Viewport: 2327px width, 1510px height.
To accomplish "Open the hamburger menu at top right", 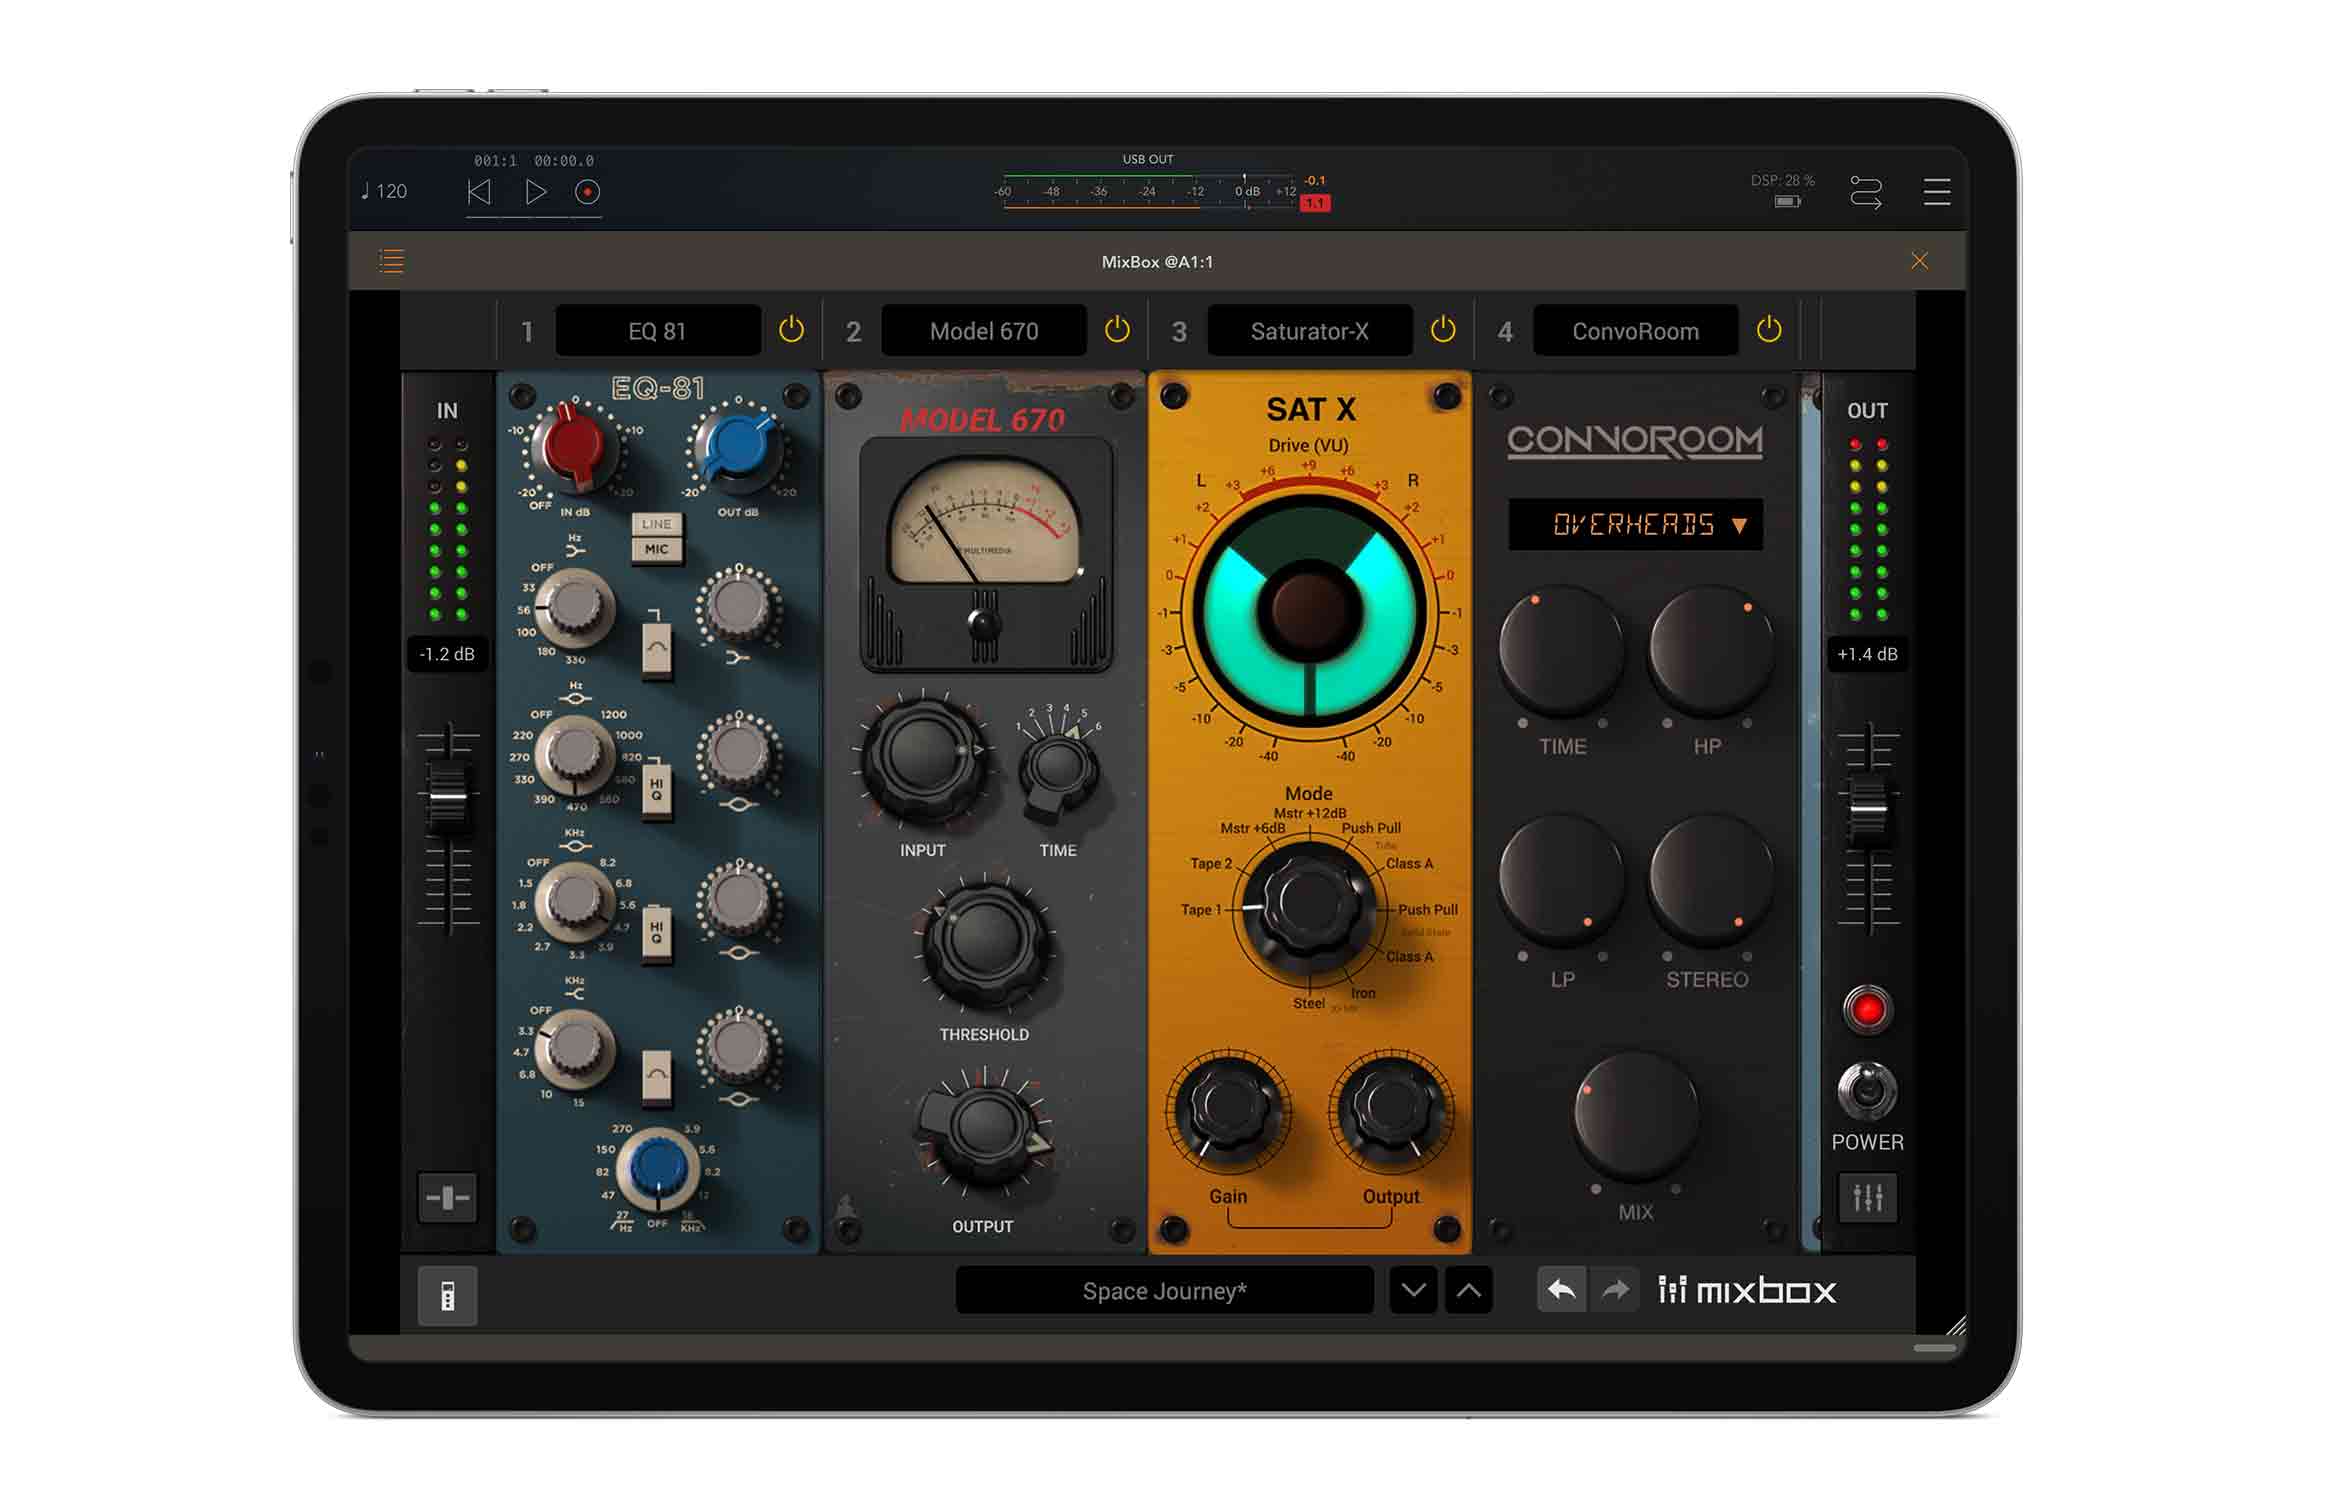I will (1937, 191).
